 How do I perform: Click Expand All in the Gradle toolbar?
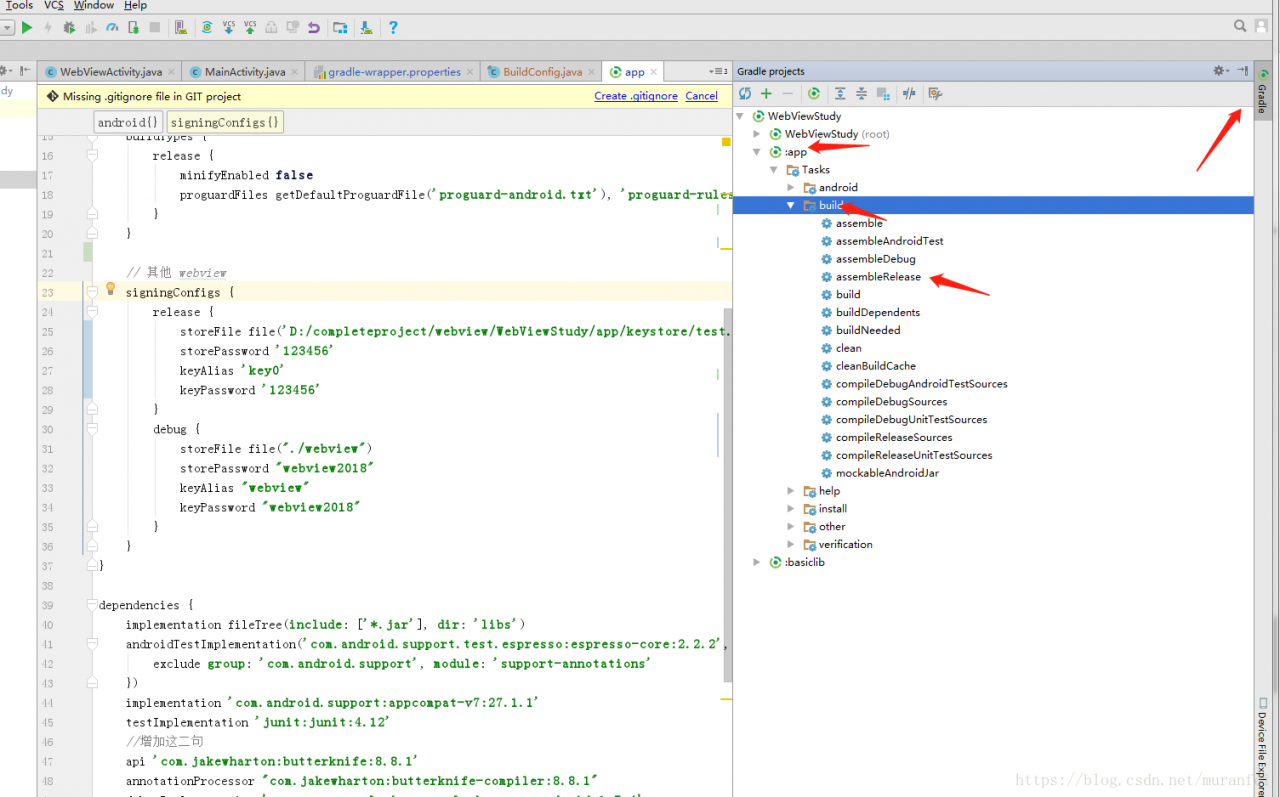pos(840,94)
